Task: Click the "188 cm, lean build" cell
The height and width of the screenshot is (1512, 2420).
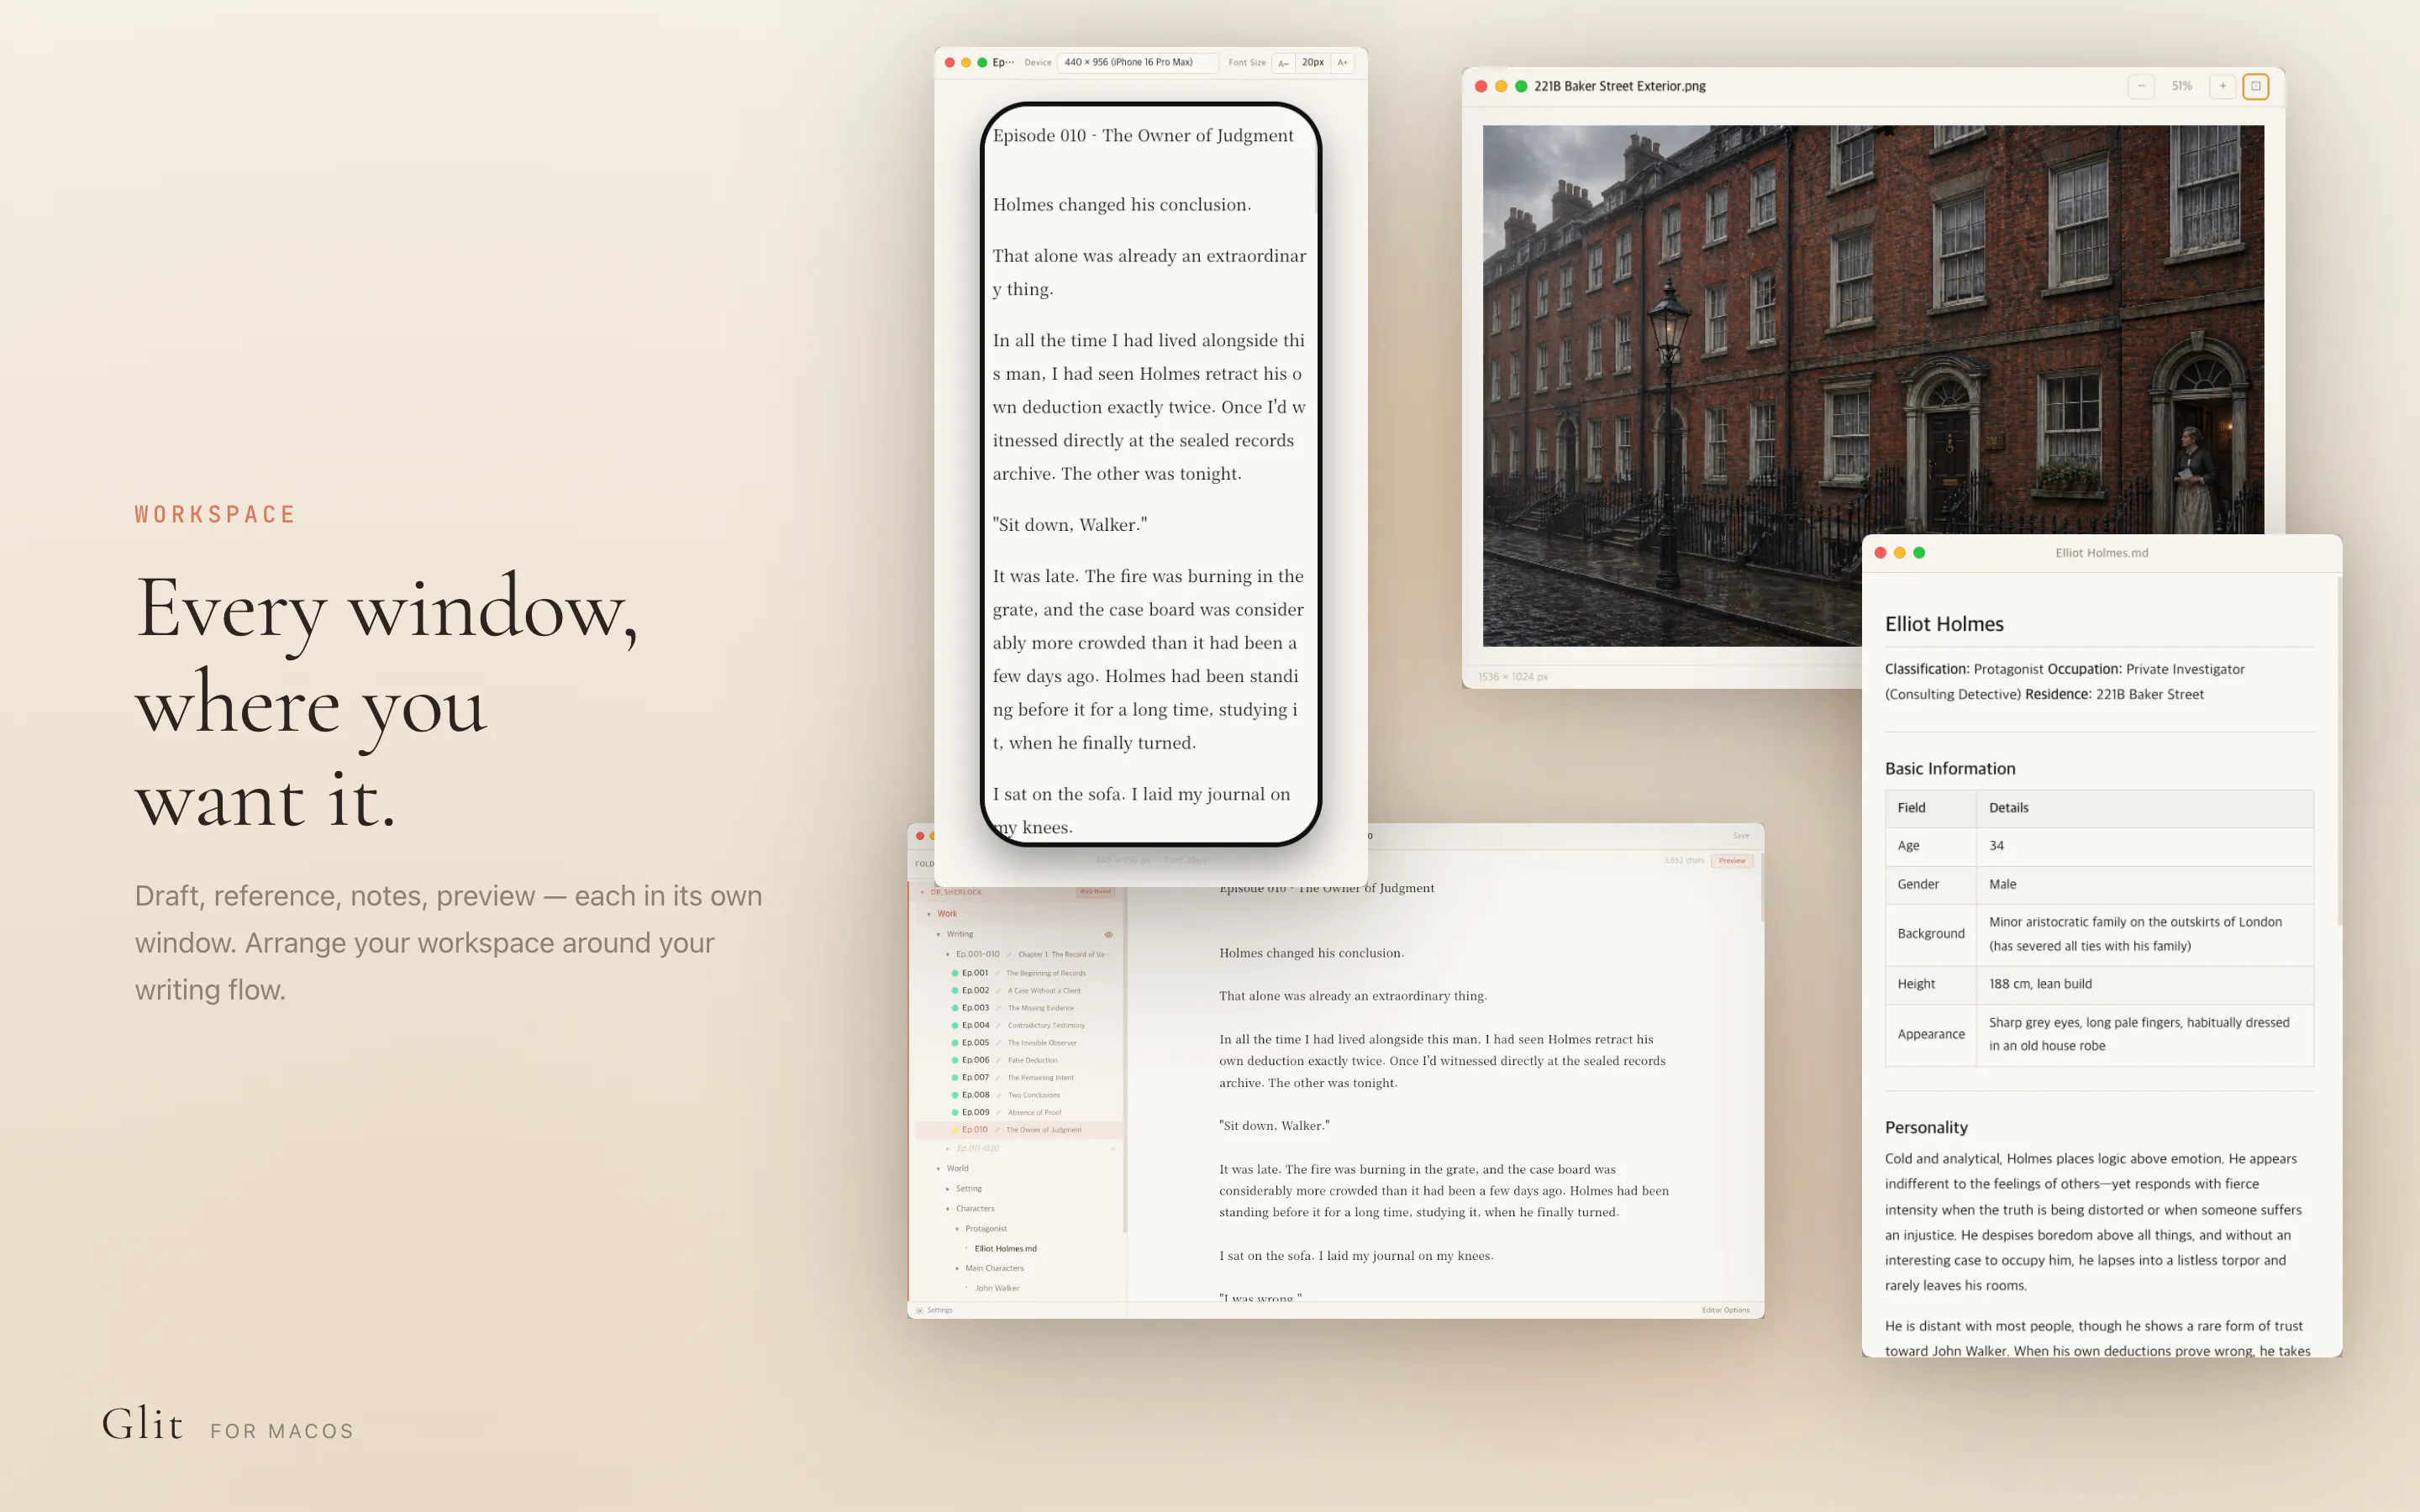Action: (2145, 984)
